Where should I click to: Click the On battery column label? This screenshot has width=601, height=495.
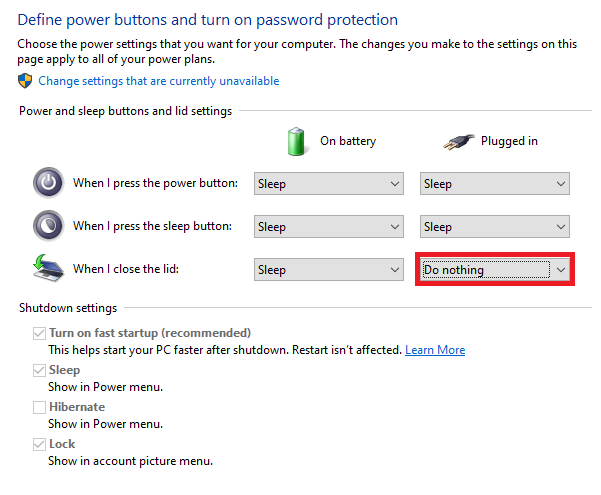[348, 141]
